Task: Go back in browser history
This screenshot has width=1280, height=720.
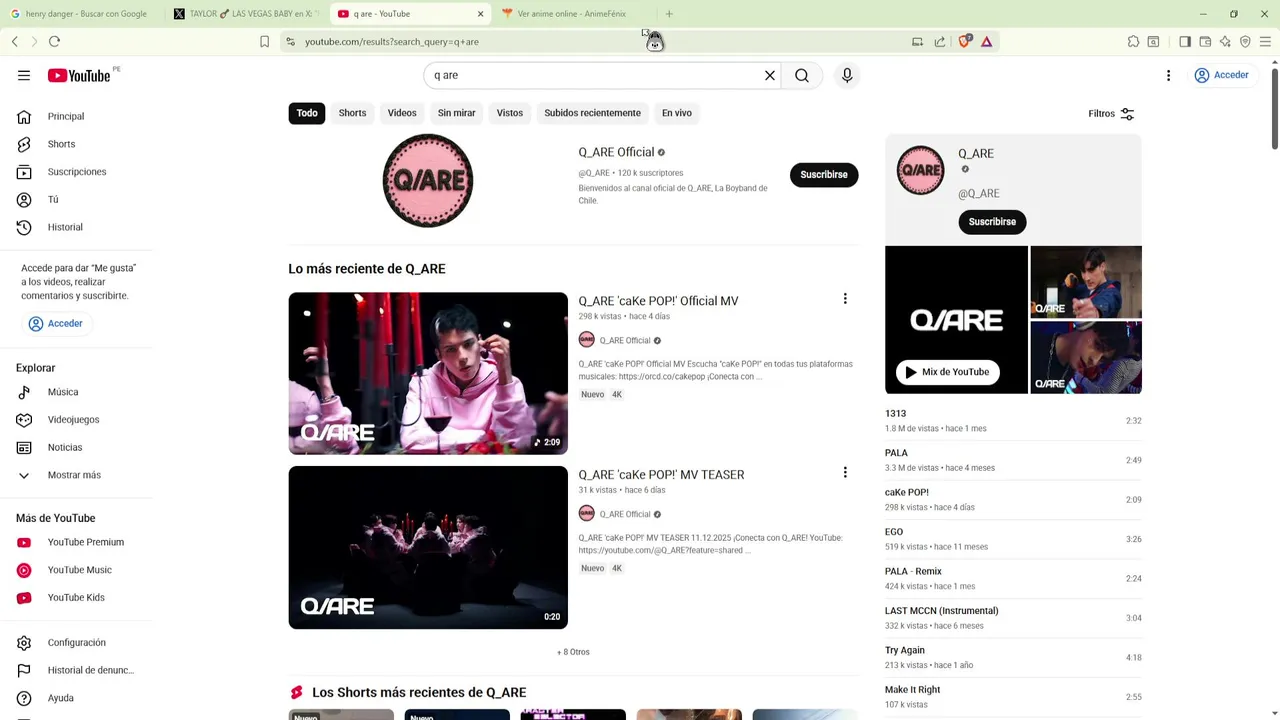Action: [x=15, y=41]
